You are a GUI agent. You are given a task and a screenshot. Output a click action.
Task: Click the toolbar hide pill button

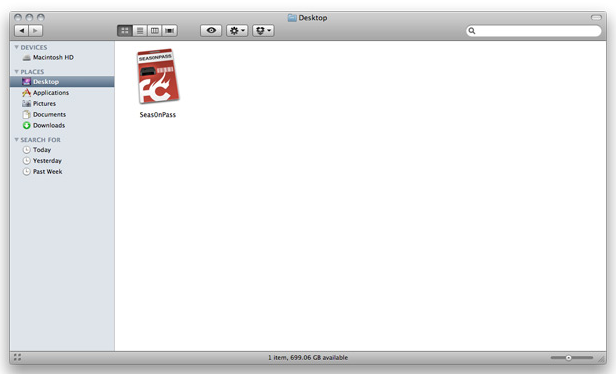point(596,18)
